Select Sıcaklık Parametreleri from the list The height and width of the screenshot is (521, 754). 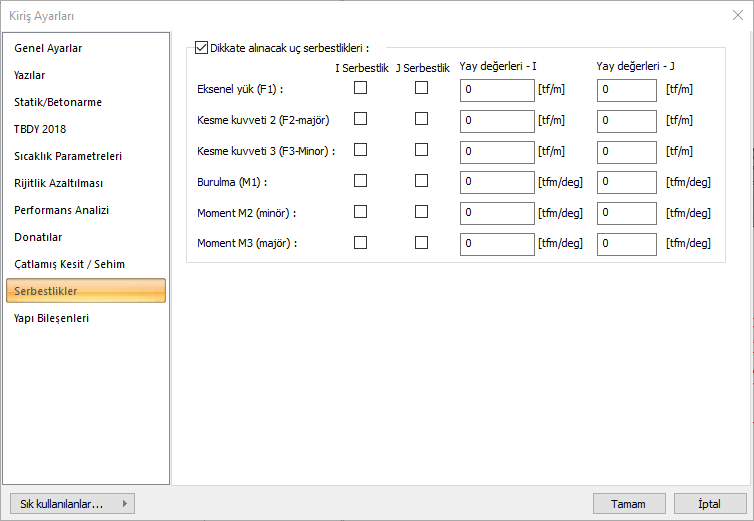[x=68, y=156]
